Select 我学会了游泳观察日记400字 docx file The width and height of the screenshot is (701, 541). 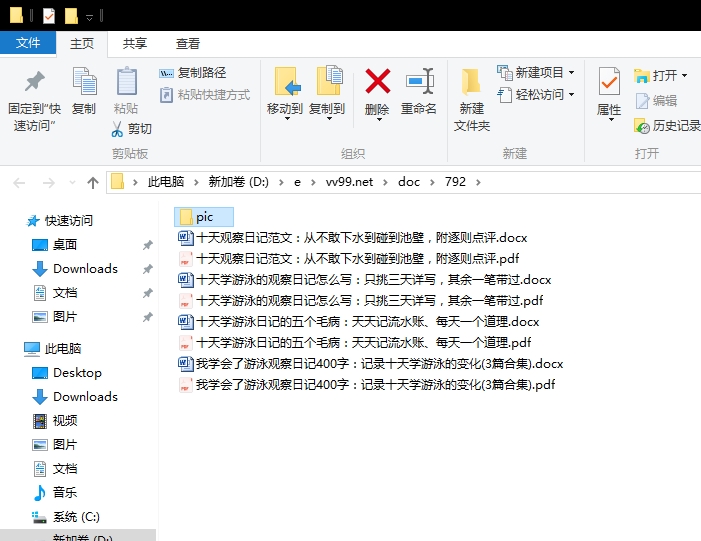371,363
